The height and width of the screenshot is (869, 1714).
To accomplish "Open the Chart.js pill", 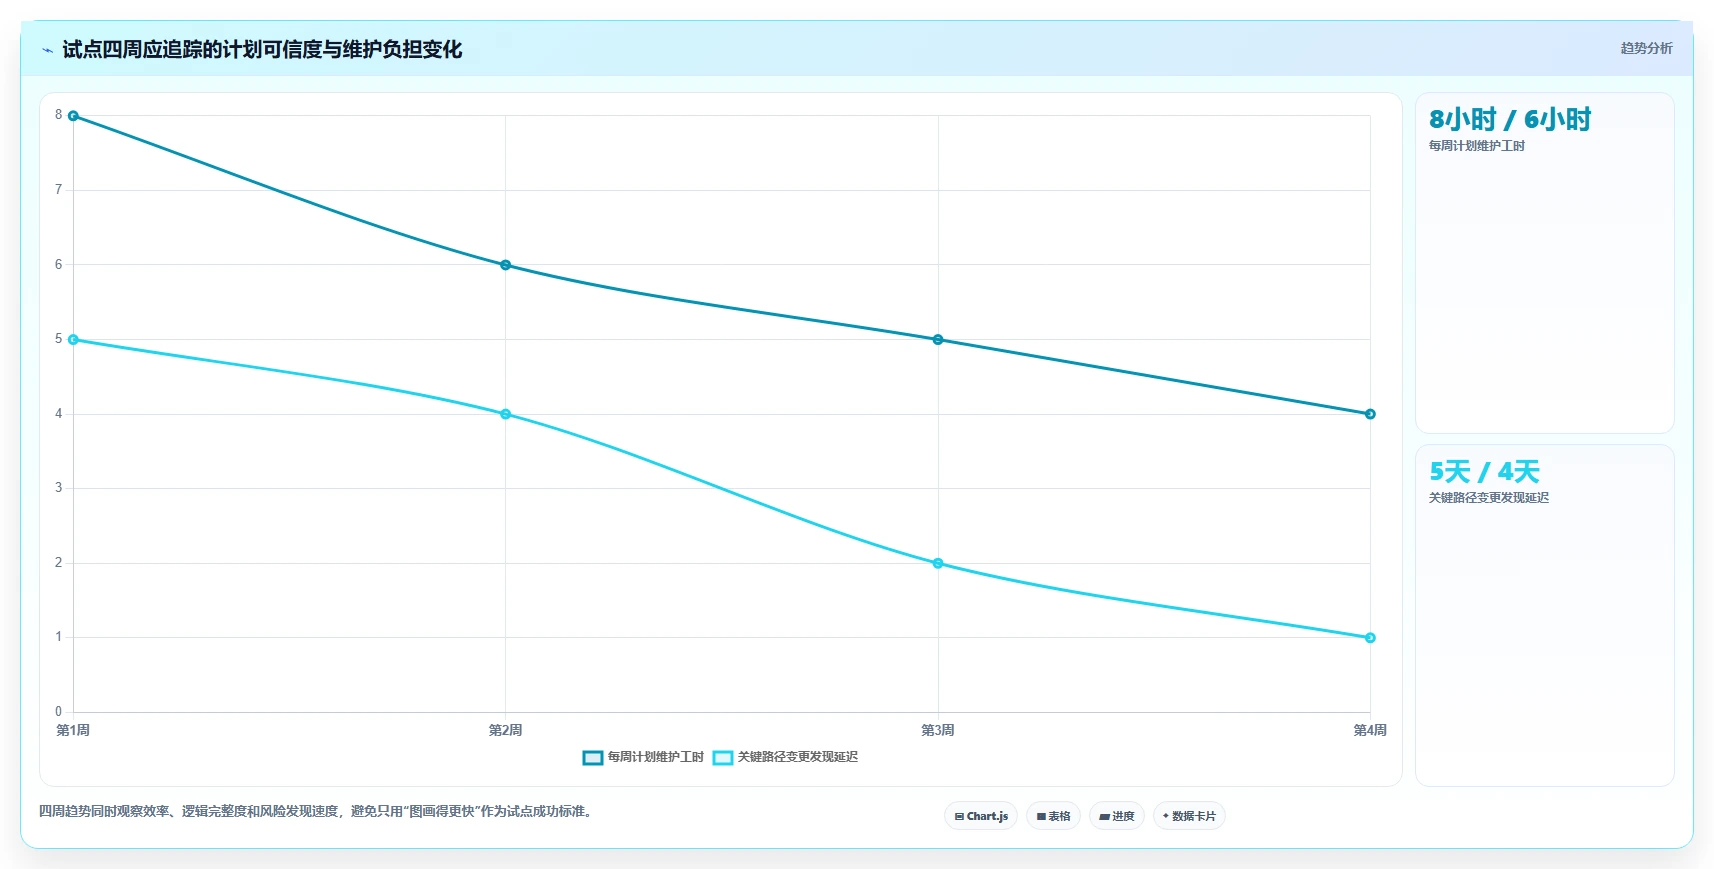I will click(981, 816).
